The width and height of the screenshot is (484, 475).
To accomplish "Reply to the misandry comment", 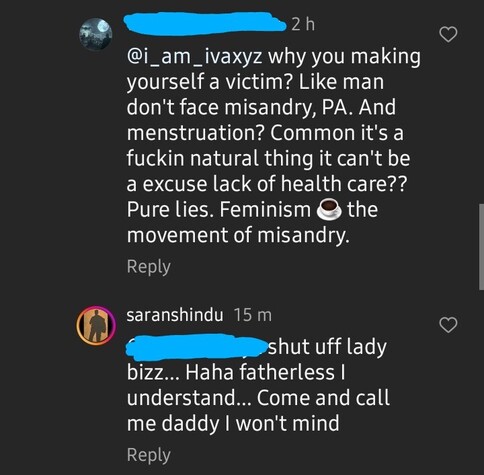I will point(149,267).
